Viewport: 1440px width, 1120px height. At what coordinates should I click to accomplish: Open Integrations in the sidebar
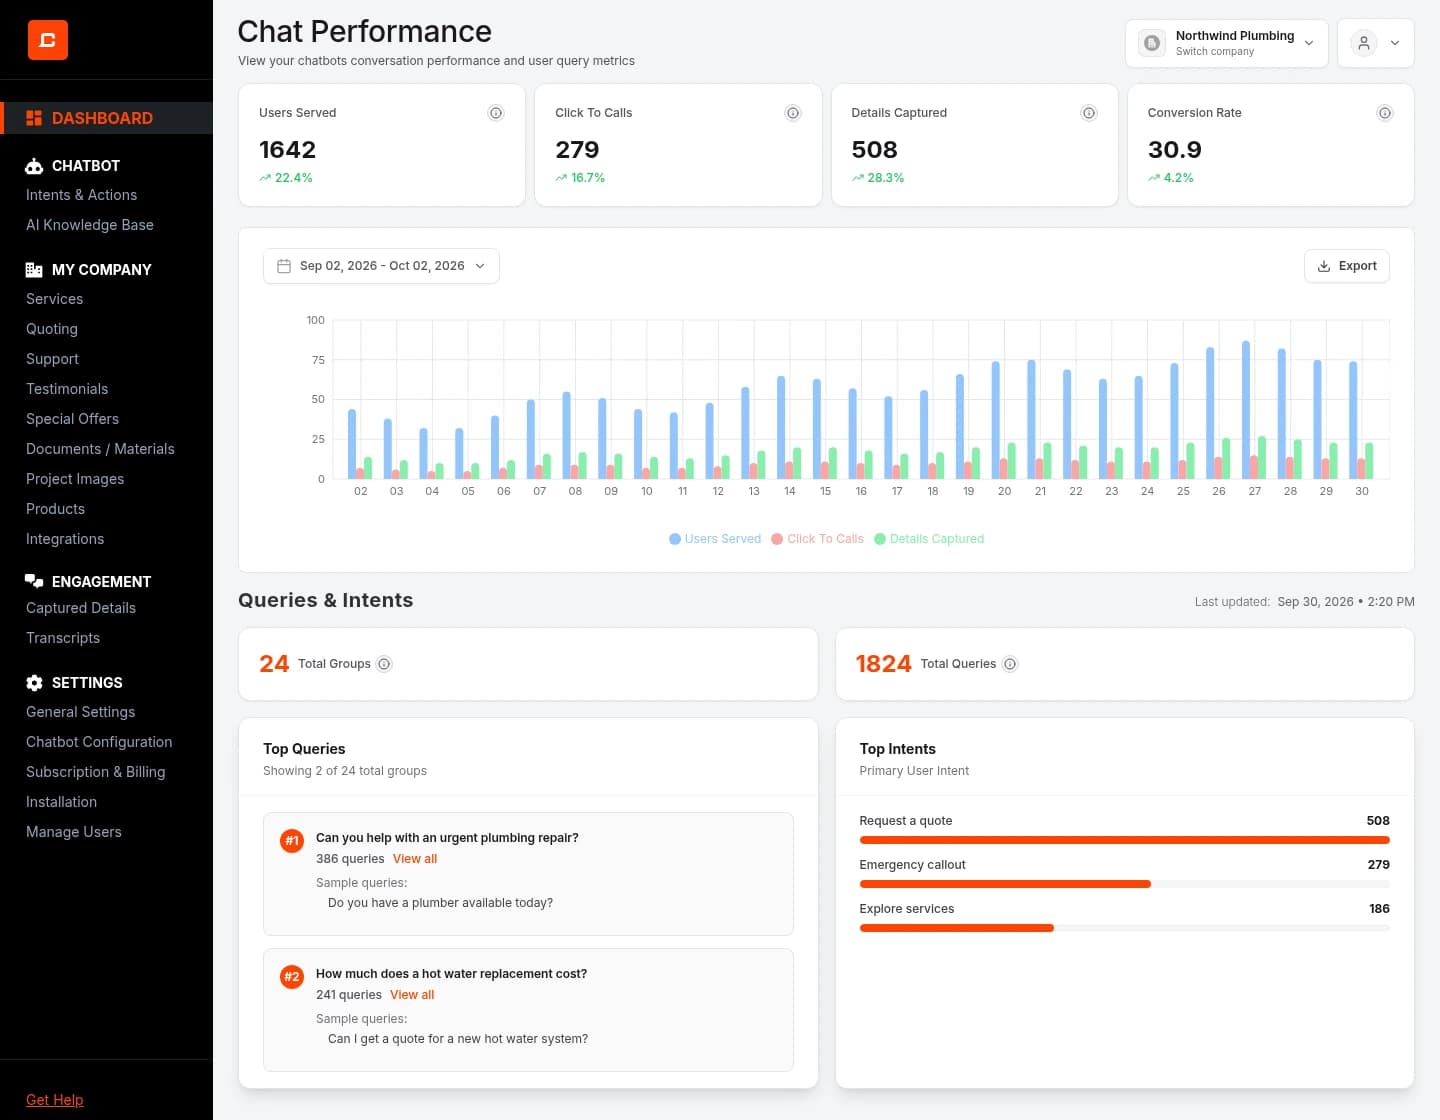(x=65, y=539)
